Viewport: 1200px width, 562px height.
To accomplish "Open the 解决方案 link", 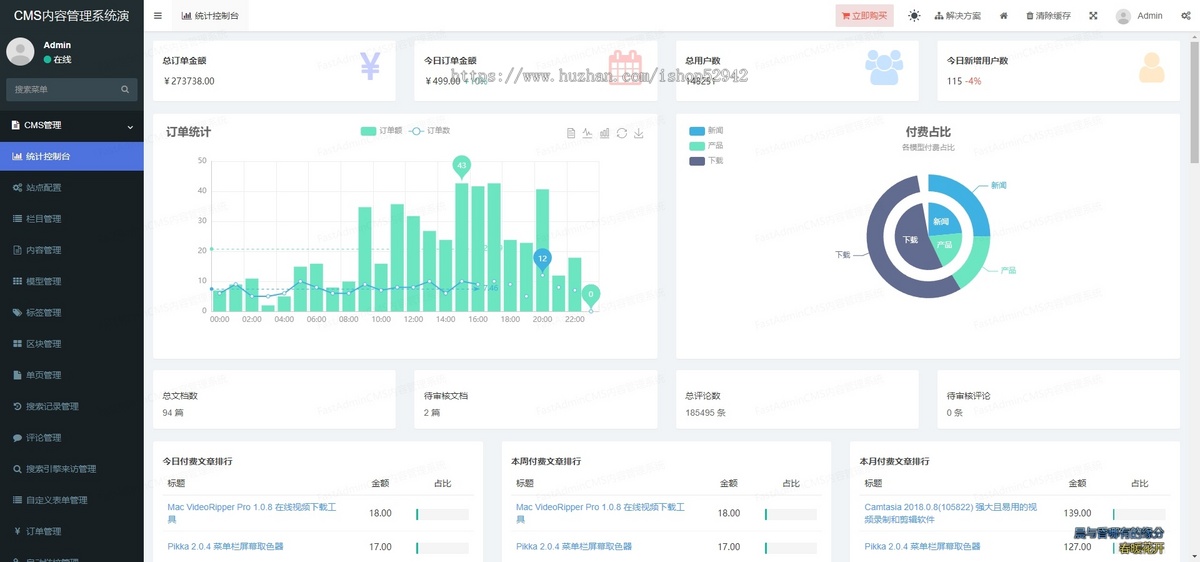I will [x=957, y=16].
